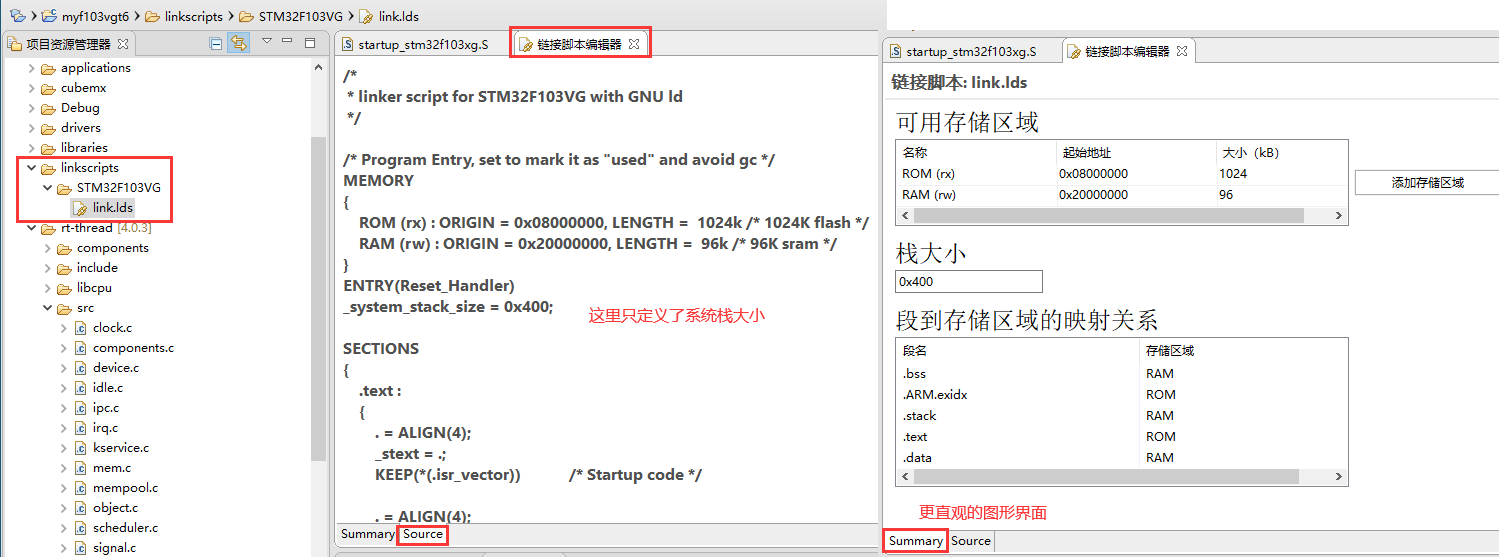The width and height of the screenshot is (1501, 557).
Task: Click the device.c file icon
Action: pyautogui.click(x=80, y=368)
